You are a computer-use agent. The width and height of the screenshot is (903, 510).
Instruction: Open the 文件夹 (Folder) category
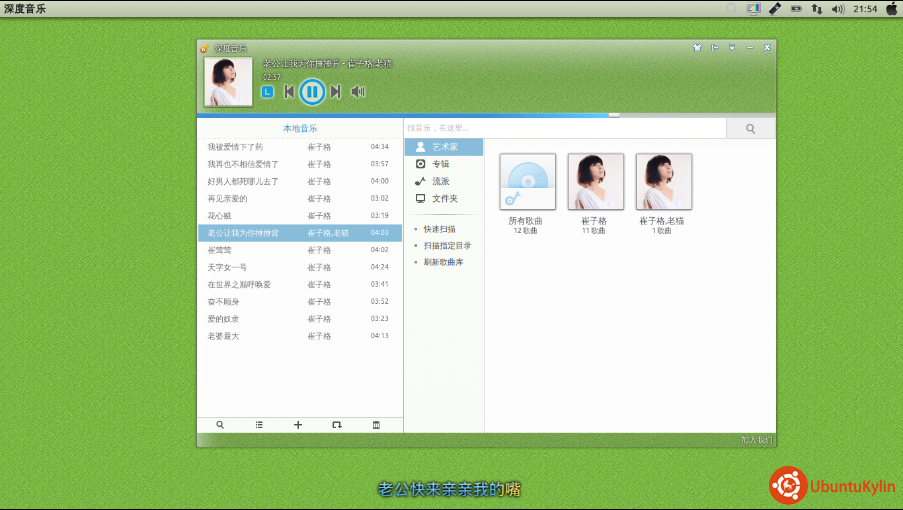click(443, 198)
